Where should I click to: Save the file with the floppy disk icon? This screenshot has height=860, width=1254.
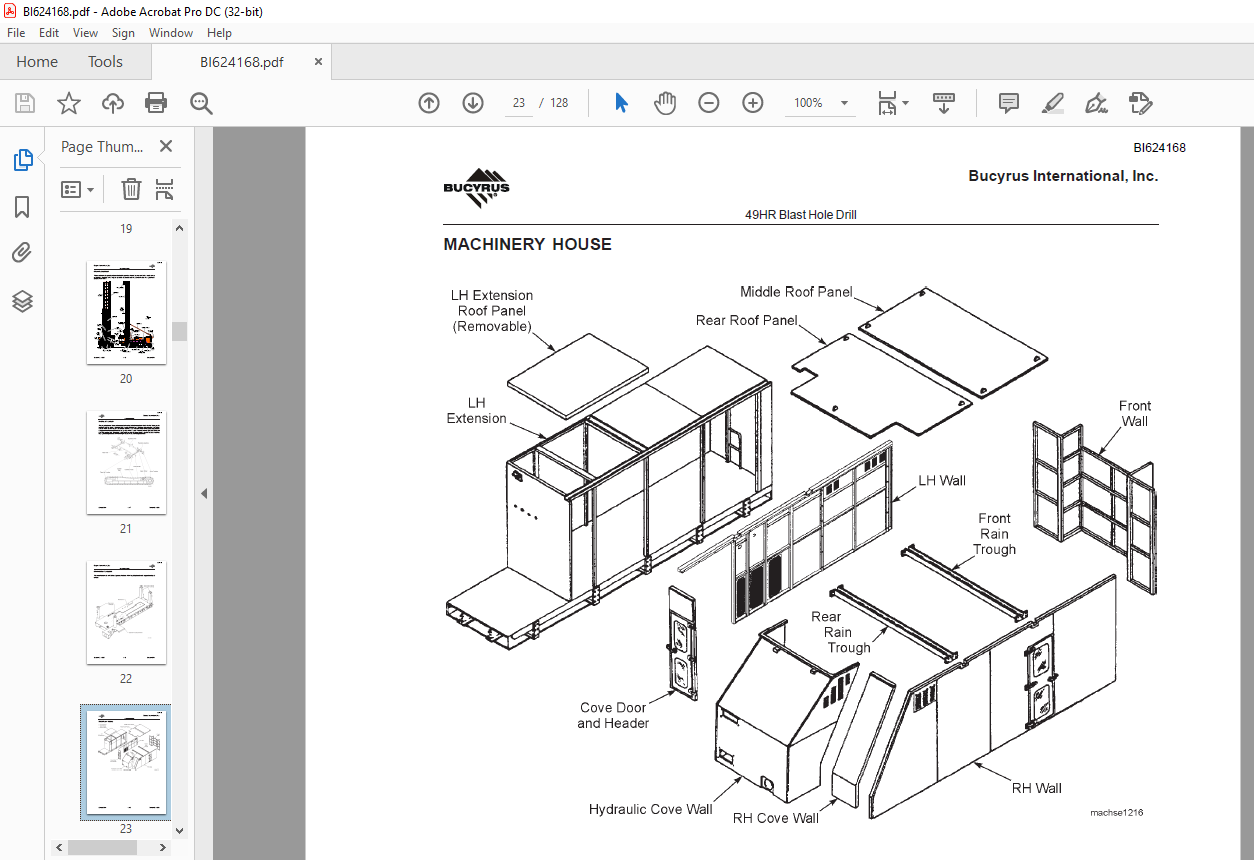25,103
